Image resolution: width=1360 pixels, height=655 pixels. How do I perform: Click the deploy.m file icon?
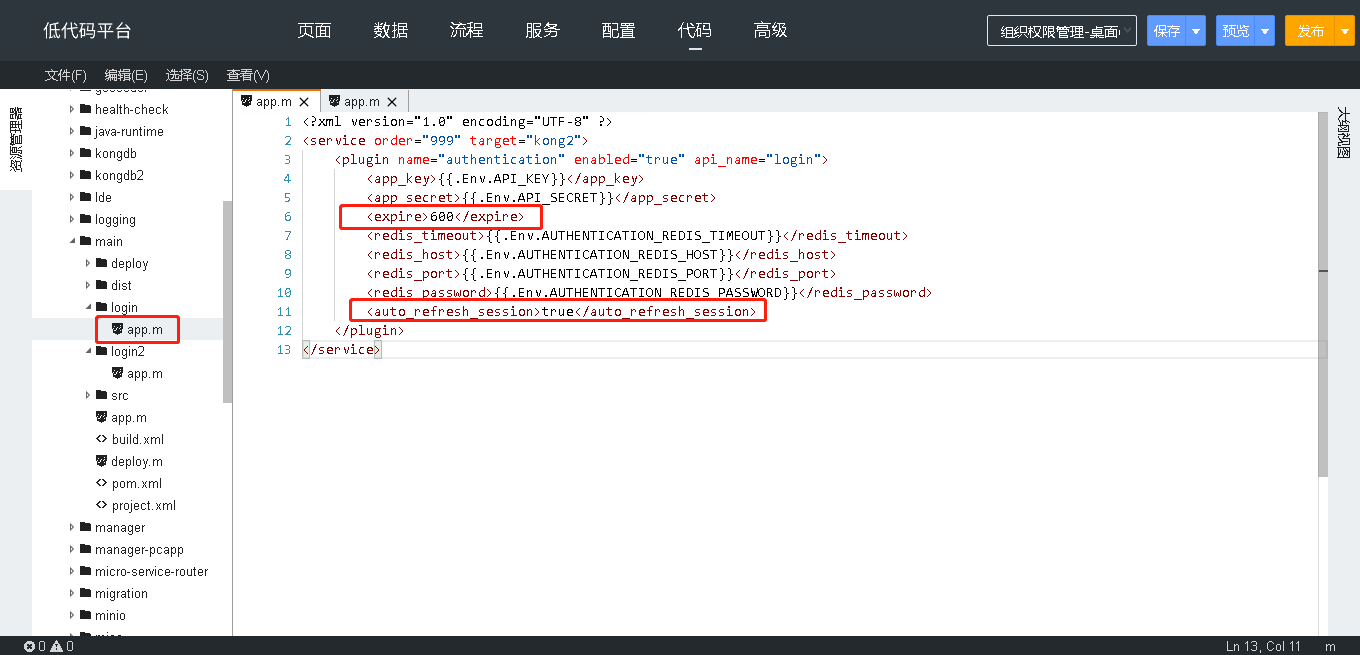point(101,461)
